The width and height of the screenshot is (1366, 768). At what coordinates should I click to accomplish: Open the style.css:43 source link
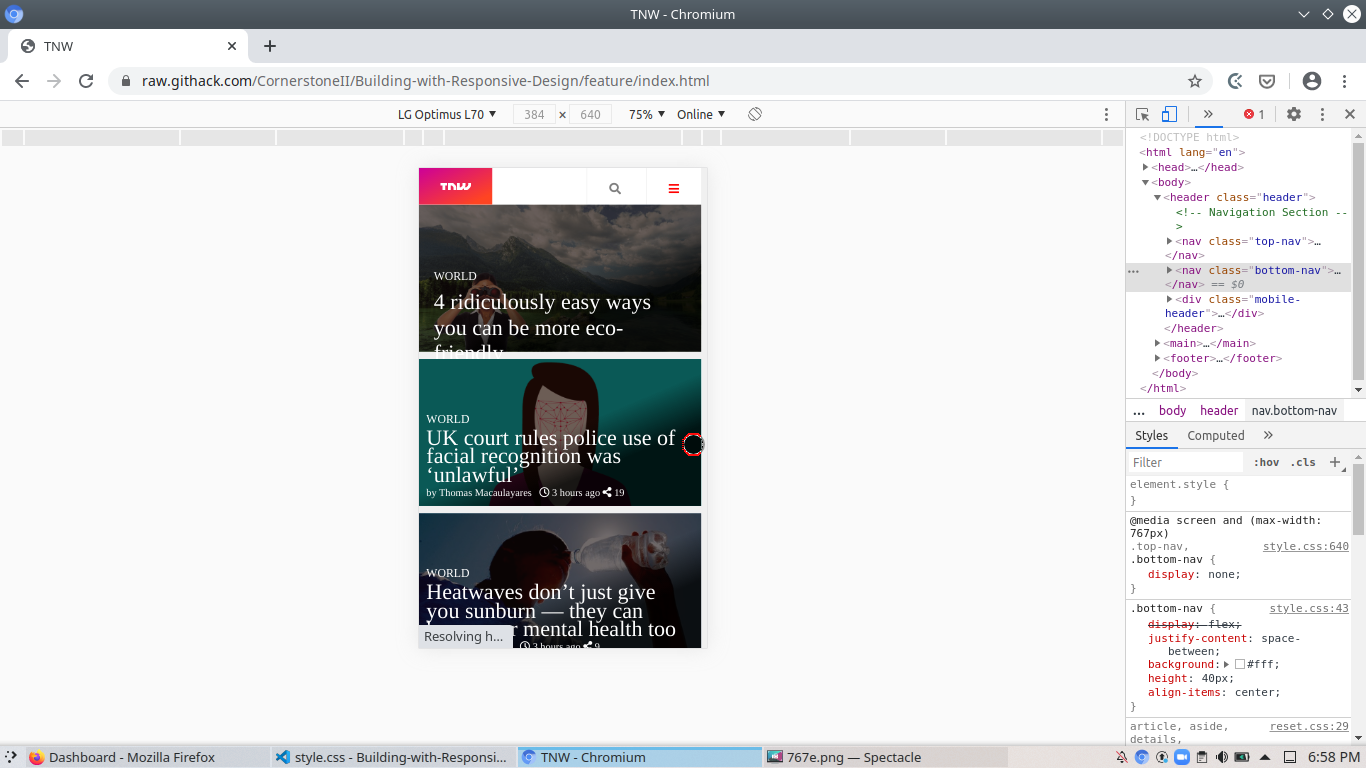point(1309,608)
